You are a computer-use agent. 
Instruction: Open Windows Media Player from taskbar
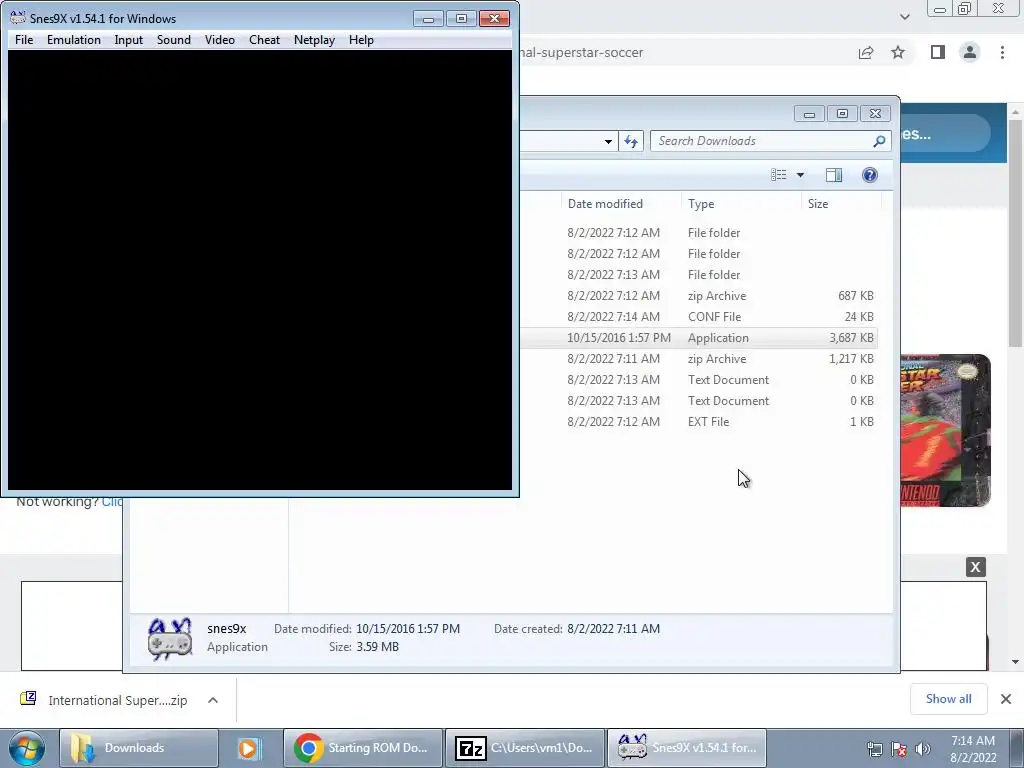coord(249,748)
